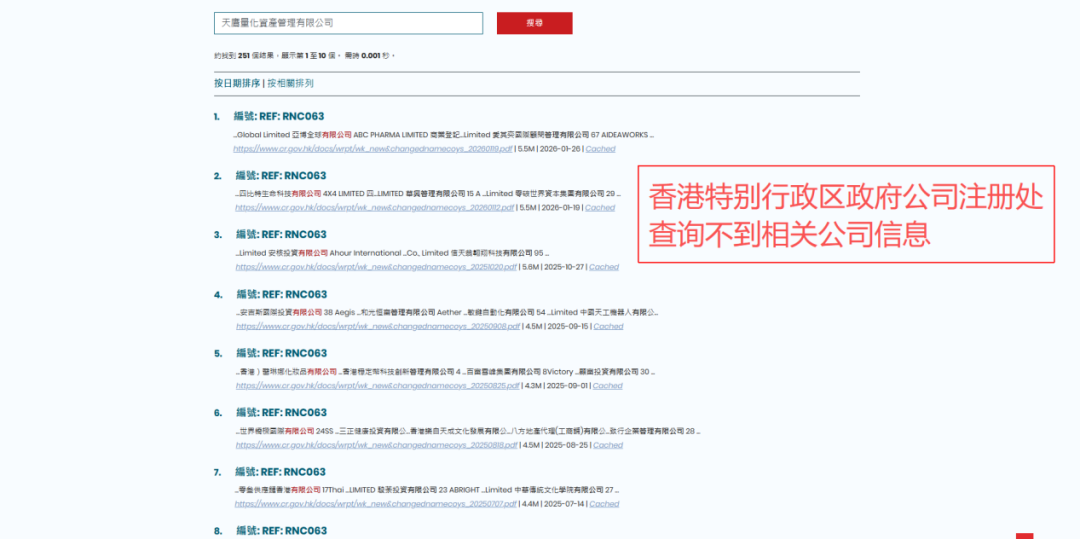The height and width of the screenshot is (539, 1080).
Task: Click the search box containing 天鷹量化資產管理有限公司
Action: 347,23
